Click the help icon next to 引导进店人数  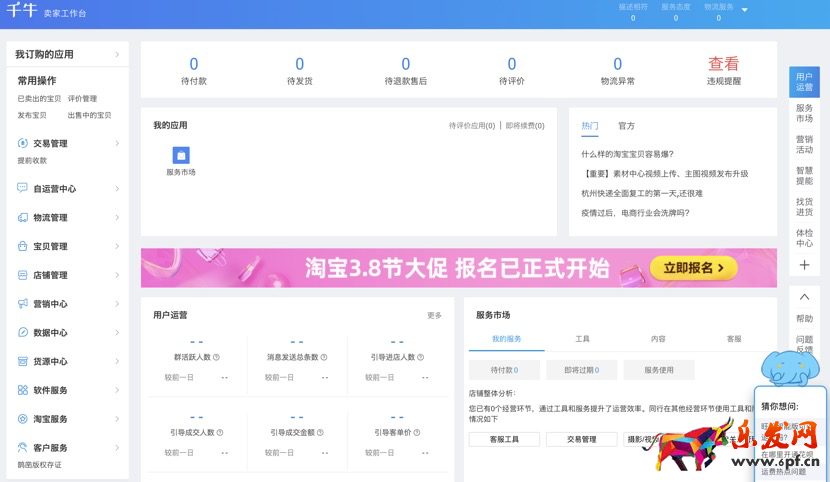420,357
